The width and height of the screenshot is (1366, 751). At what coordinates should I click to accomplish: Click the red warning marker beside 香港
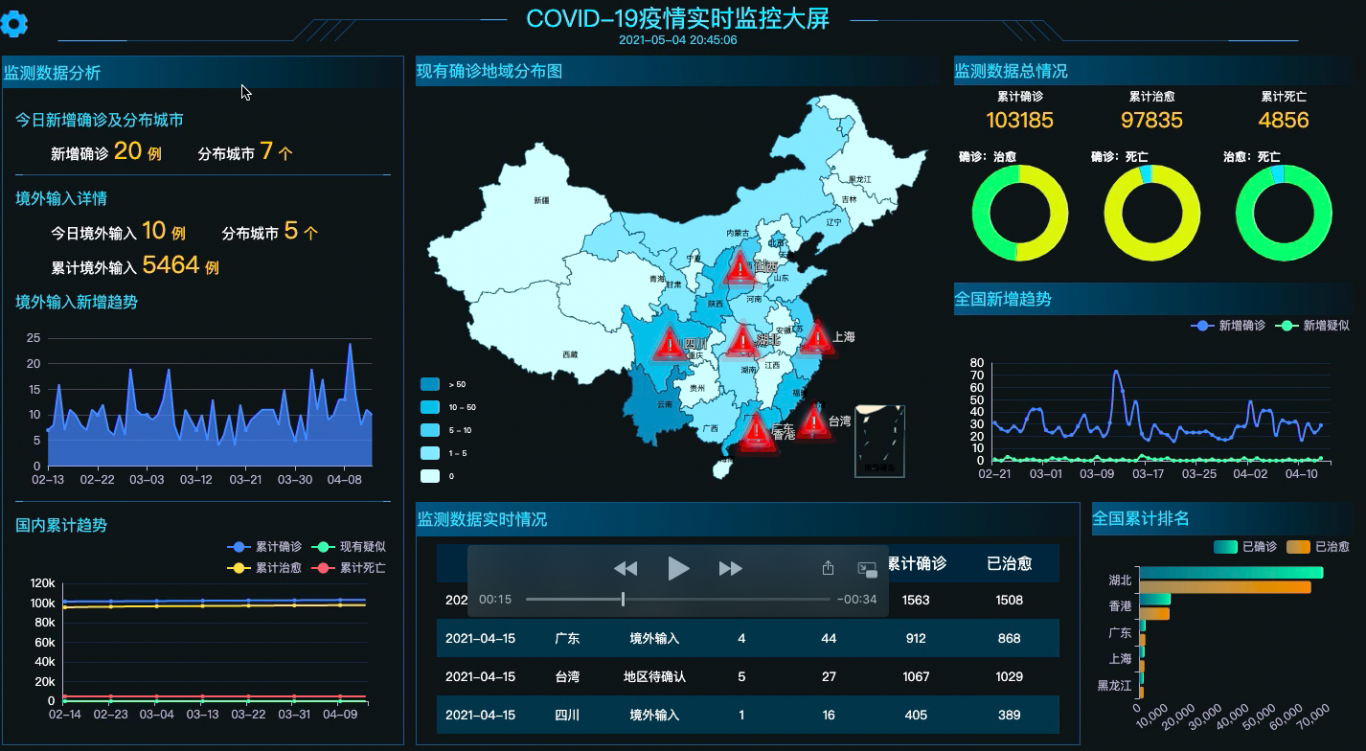tap(756, 434)
